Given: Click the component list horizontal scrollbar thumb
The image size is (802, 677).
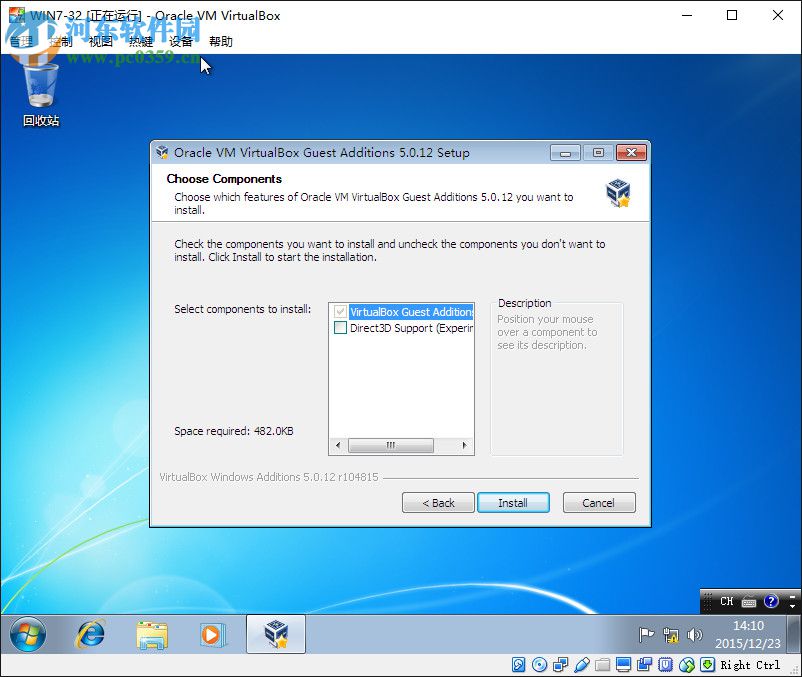Looking at the screenshot, I should coord(391,445).
